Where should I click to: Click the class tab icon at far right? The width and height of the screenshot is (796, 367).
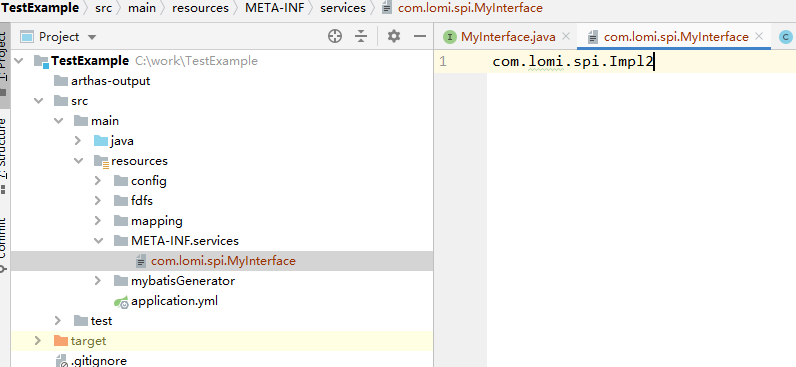(x=786, y=37)
